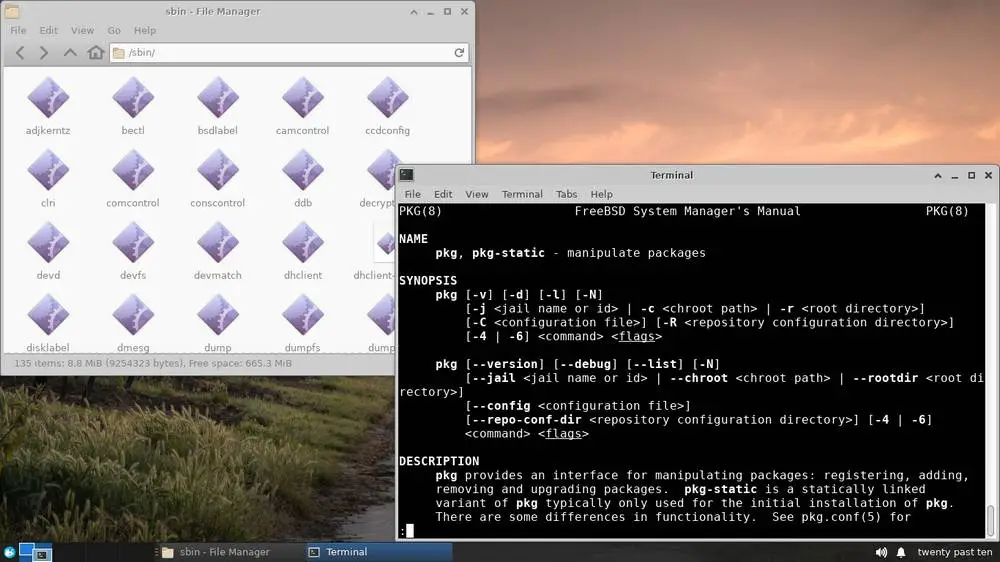Select the comcontrol file icon

click(x=133, y=170)
